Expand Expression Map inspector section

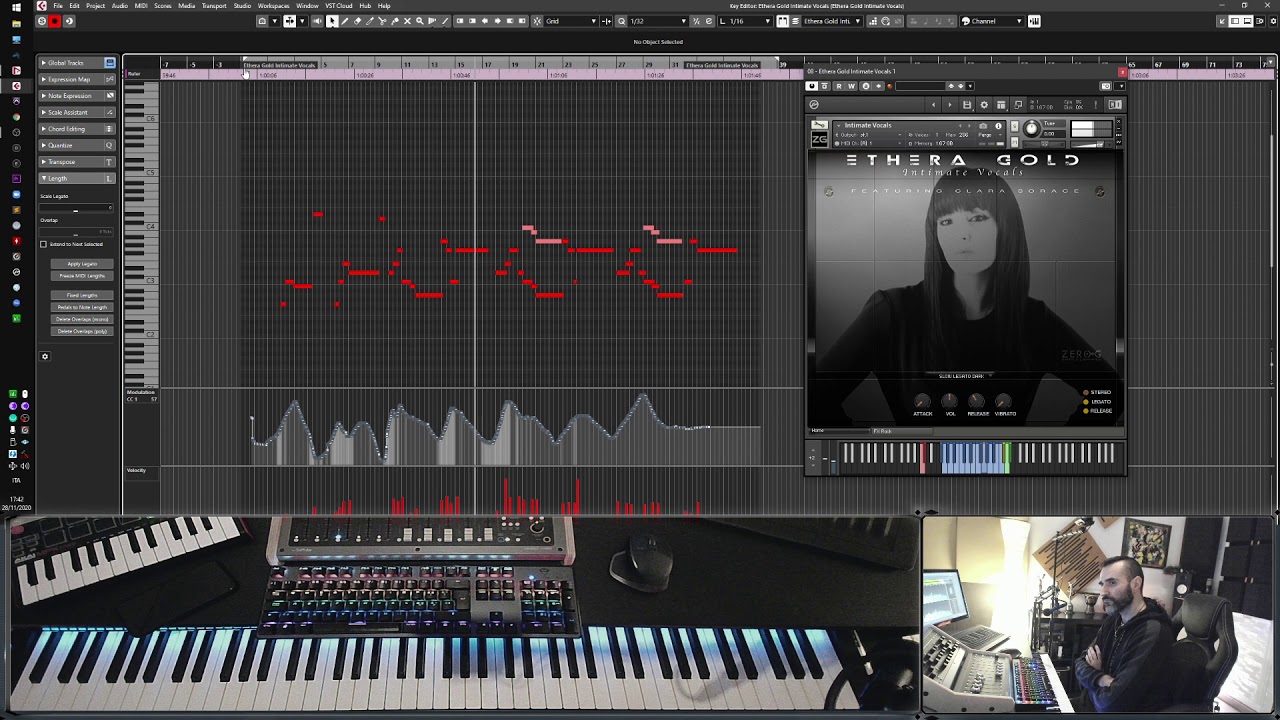[x=43, y=79]
